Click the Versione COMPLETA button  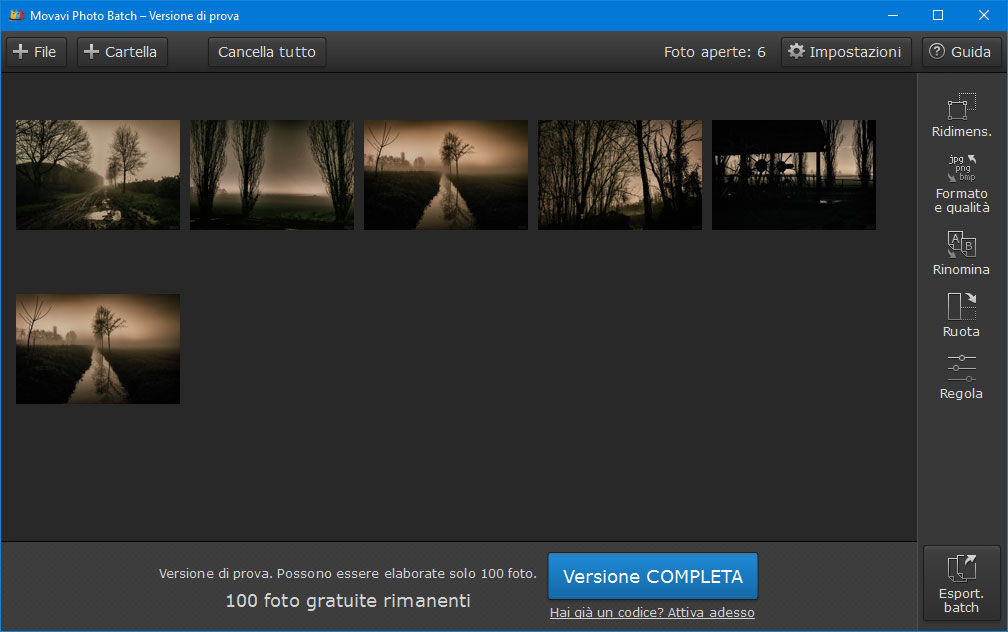(x=652, y=576)
